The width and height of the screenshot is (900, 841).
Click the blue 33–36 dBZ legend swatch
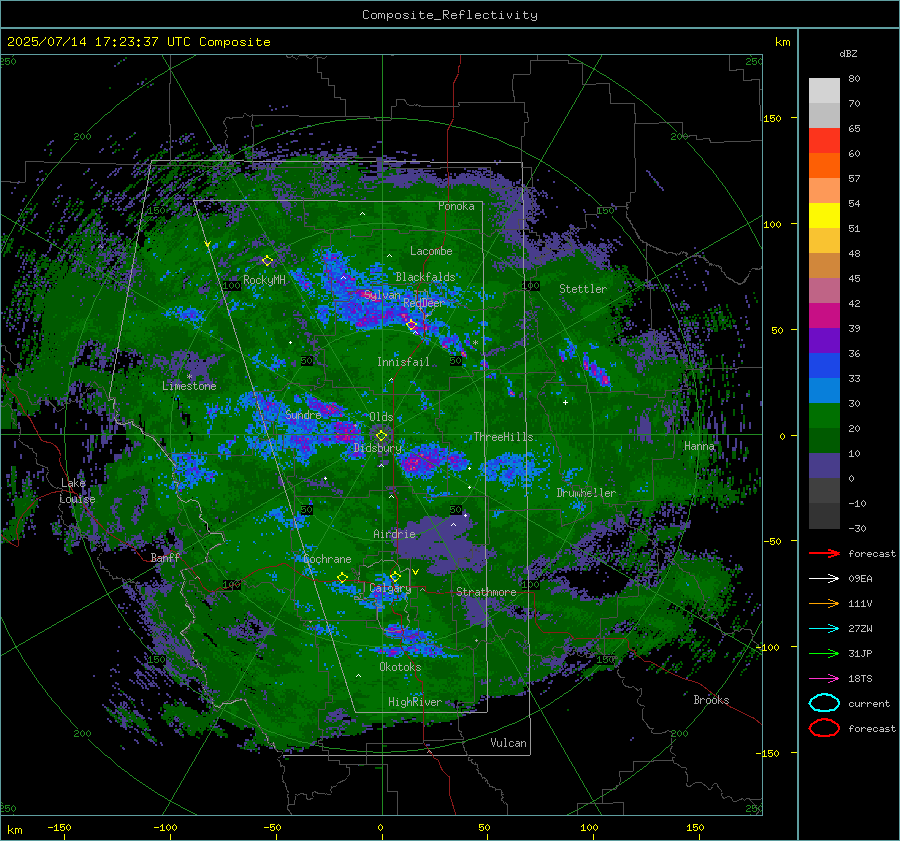pyautogui.click(x=824, y=365)
